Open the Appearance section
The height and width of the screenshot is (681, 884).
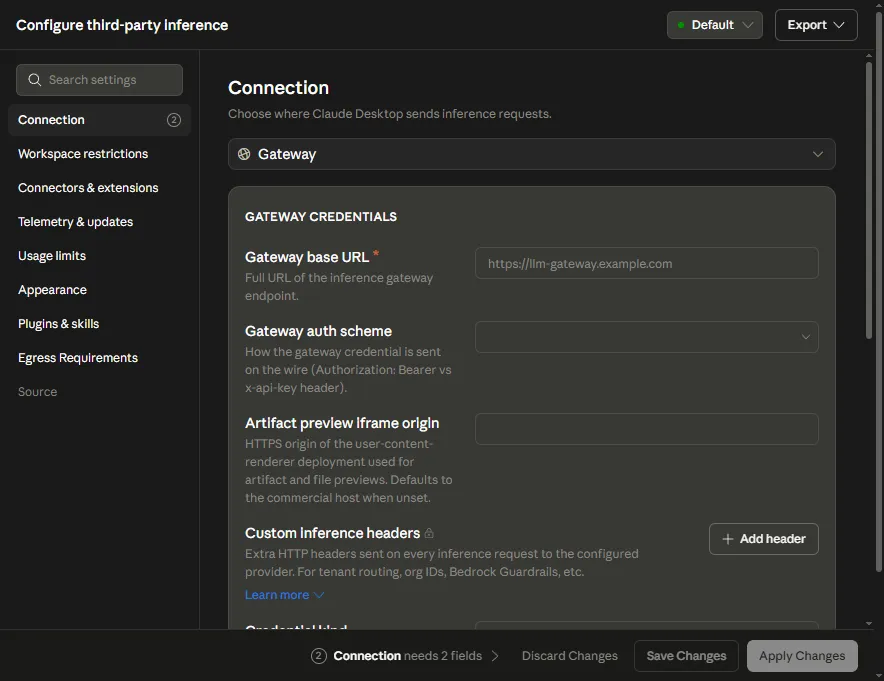[x=52, y=290]
